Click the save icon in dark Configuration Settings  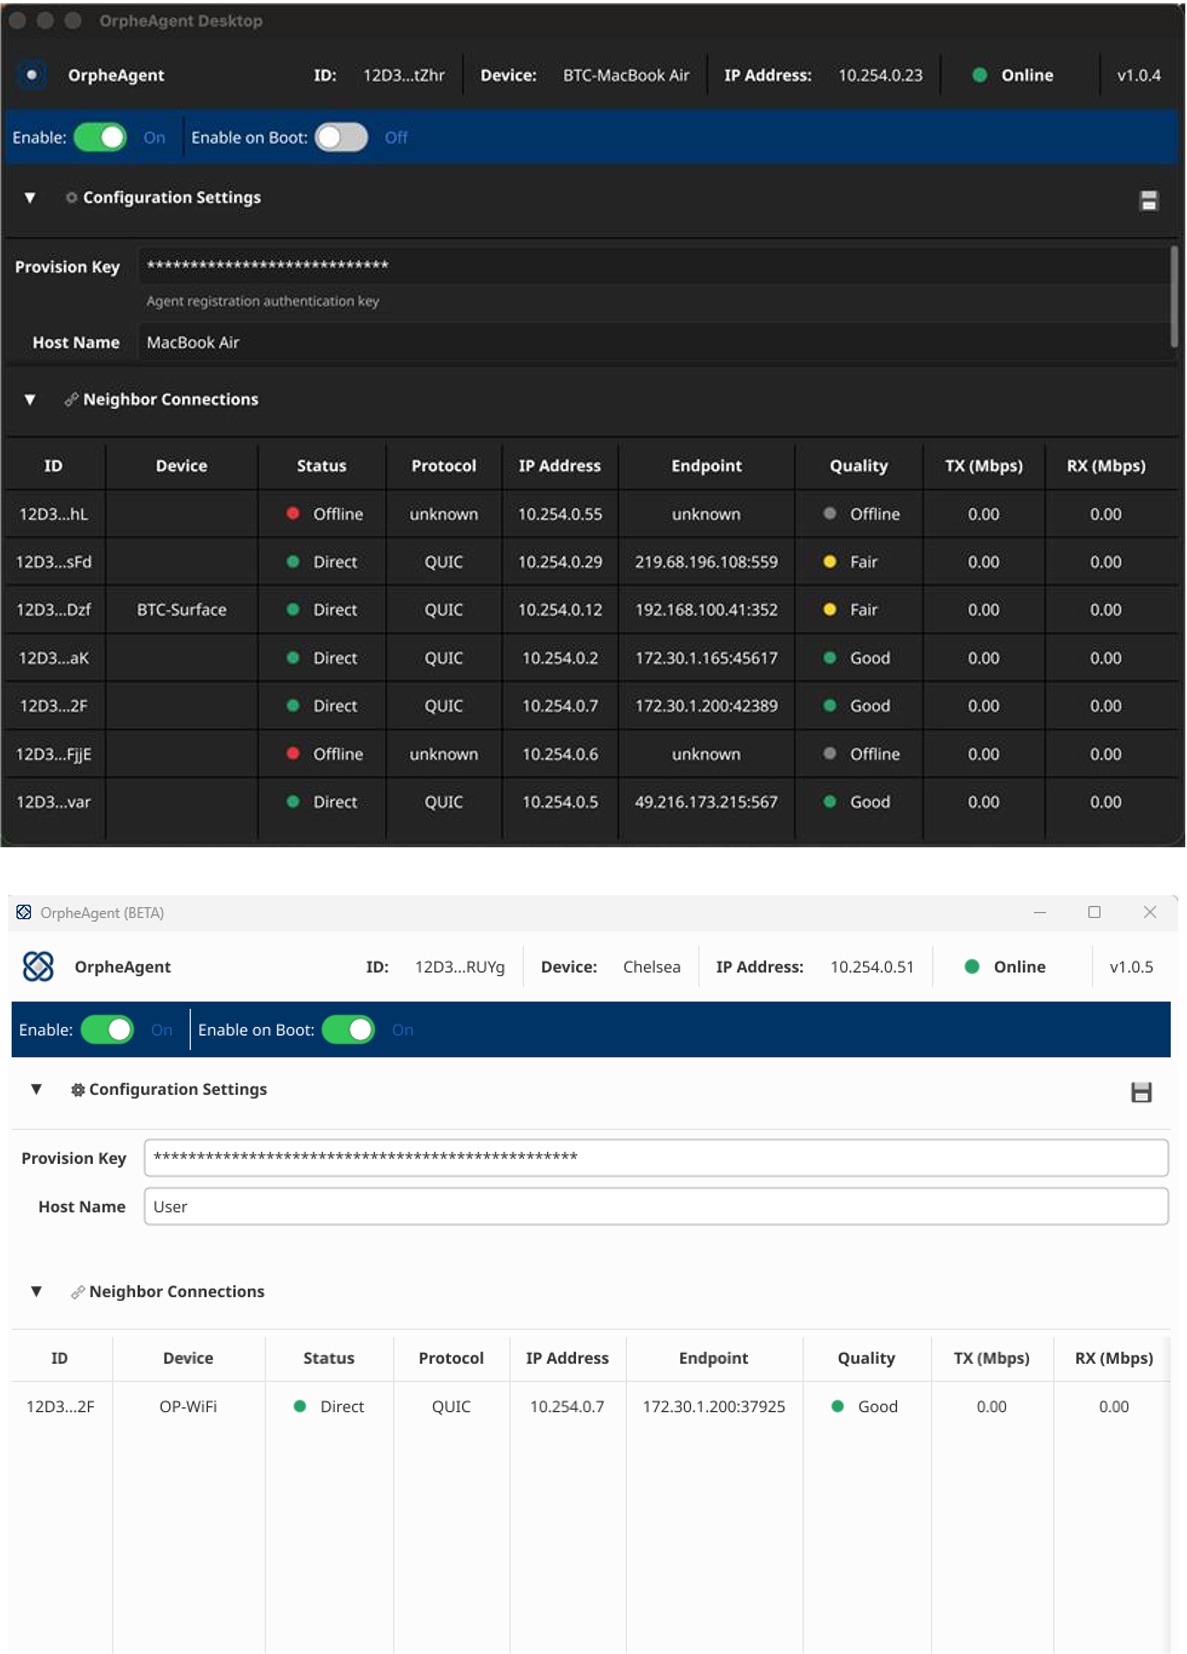[1148, 201]
